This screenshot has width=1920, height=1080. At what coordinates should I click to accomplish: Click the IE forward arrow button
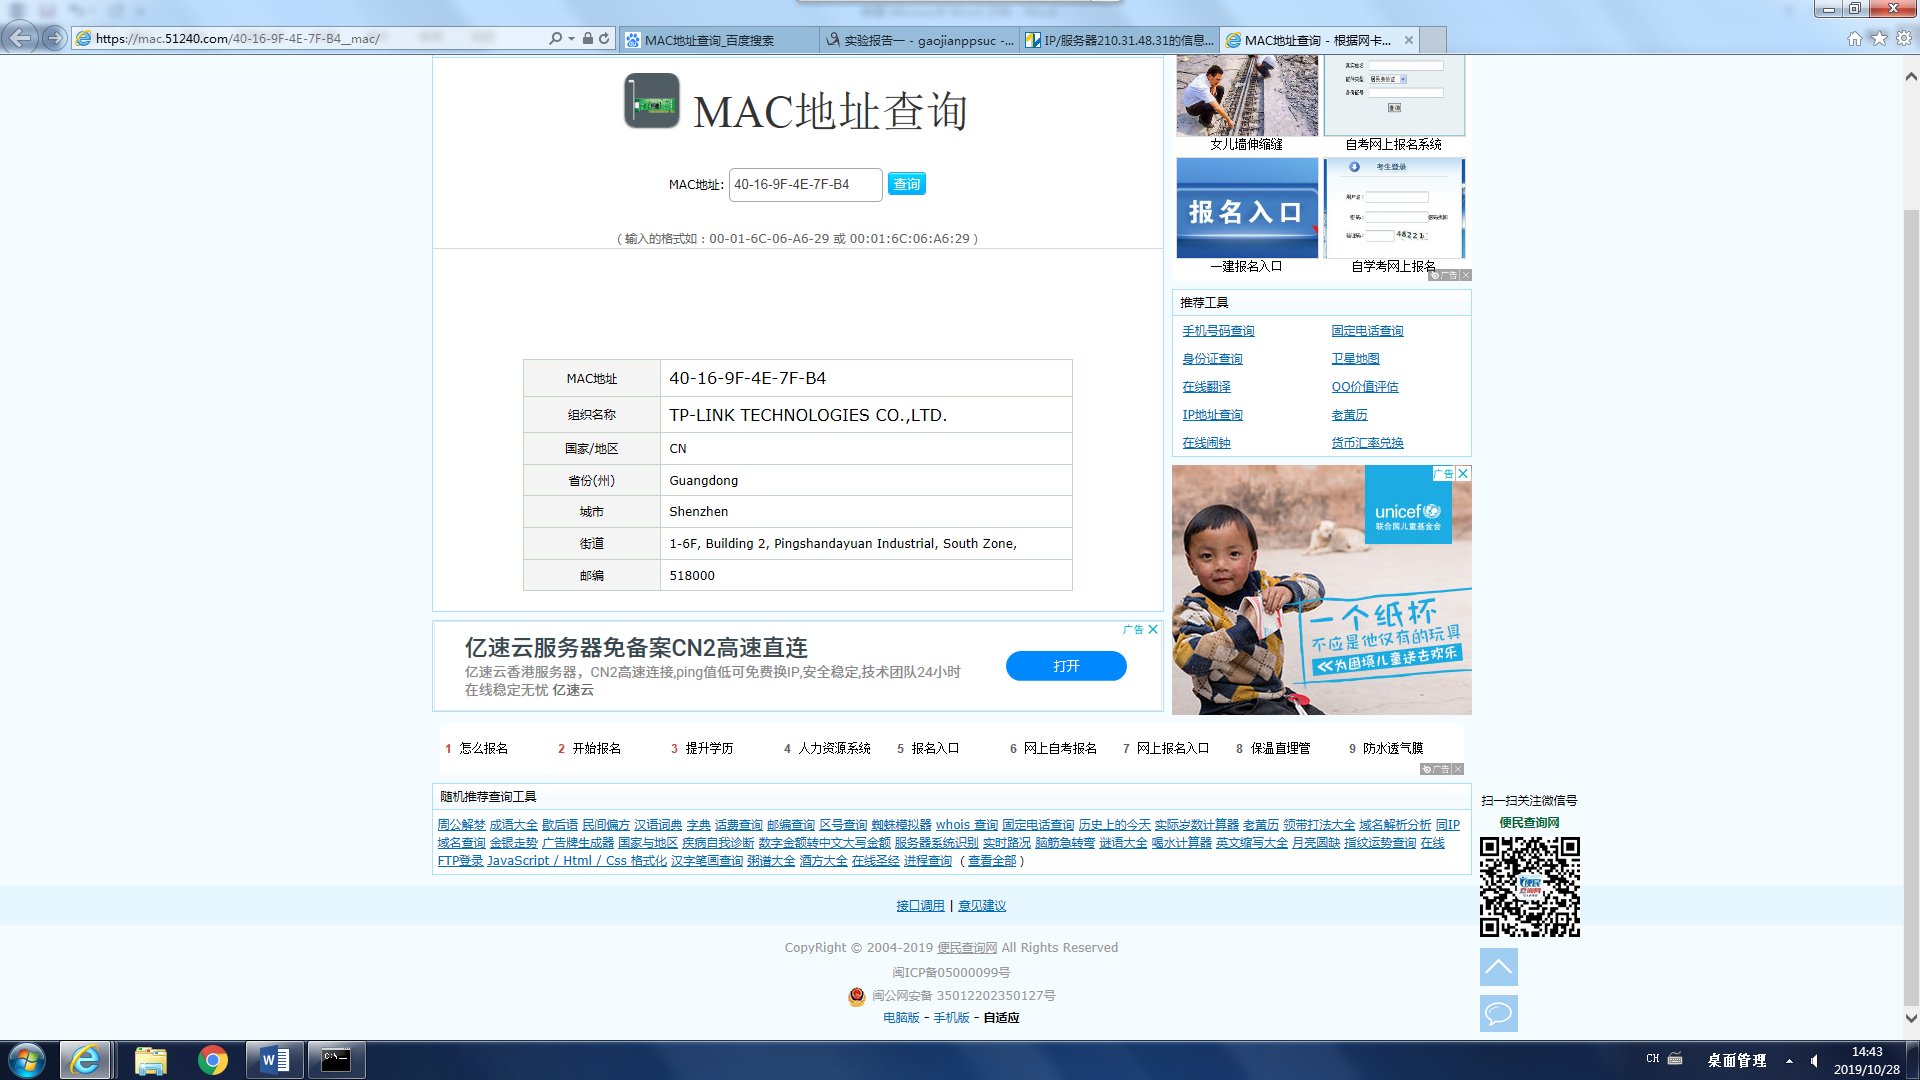point(55,38)
